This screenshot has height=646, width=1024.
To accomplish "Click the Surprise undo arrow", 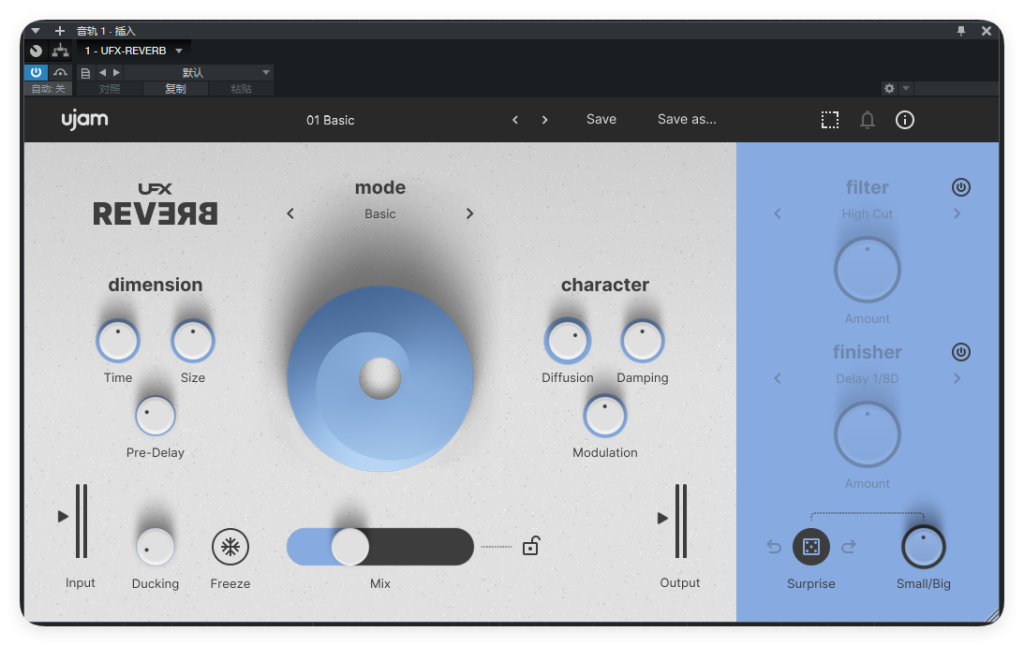I will [774, 547].
